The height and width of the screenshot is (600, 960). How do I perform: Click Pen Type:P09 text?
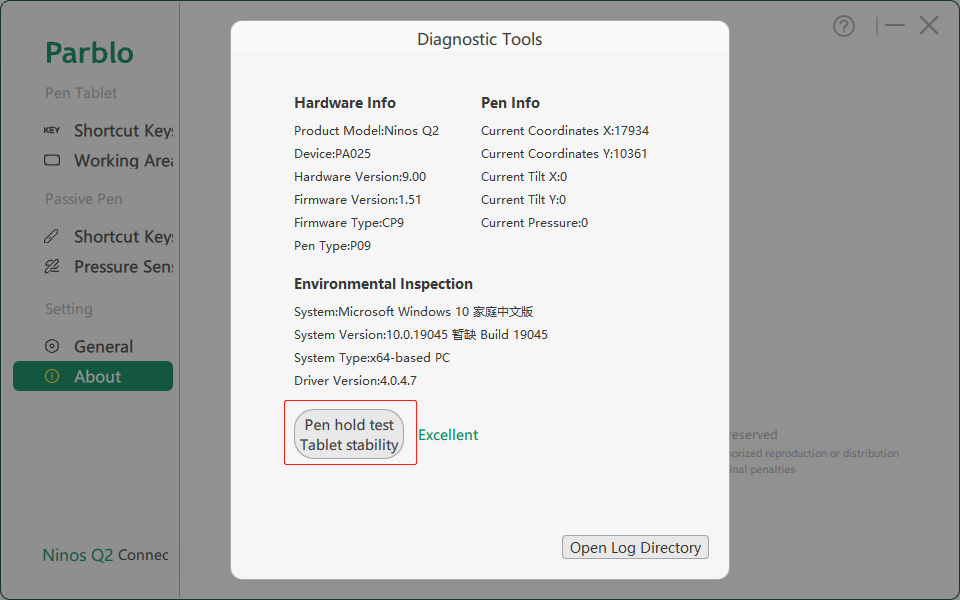pyautogui.click(x=332, y=246)
